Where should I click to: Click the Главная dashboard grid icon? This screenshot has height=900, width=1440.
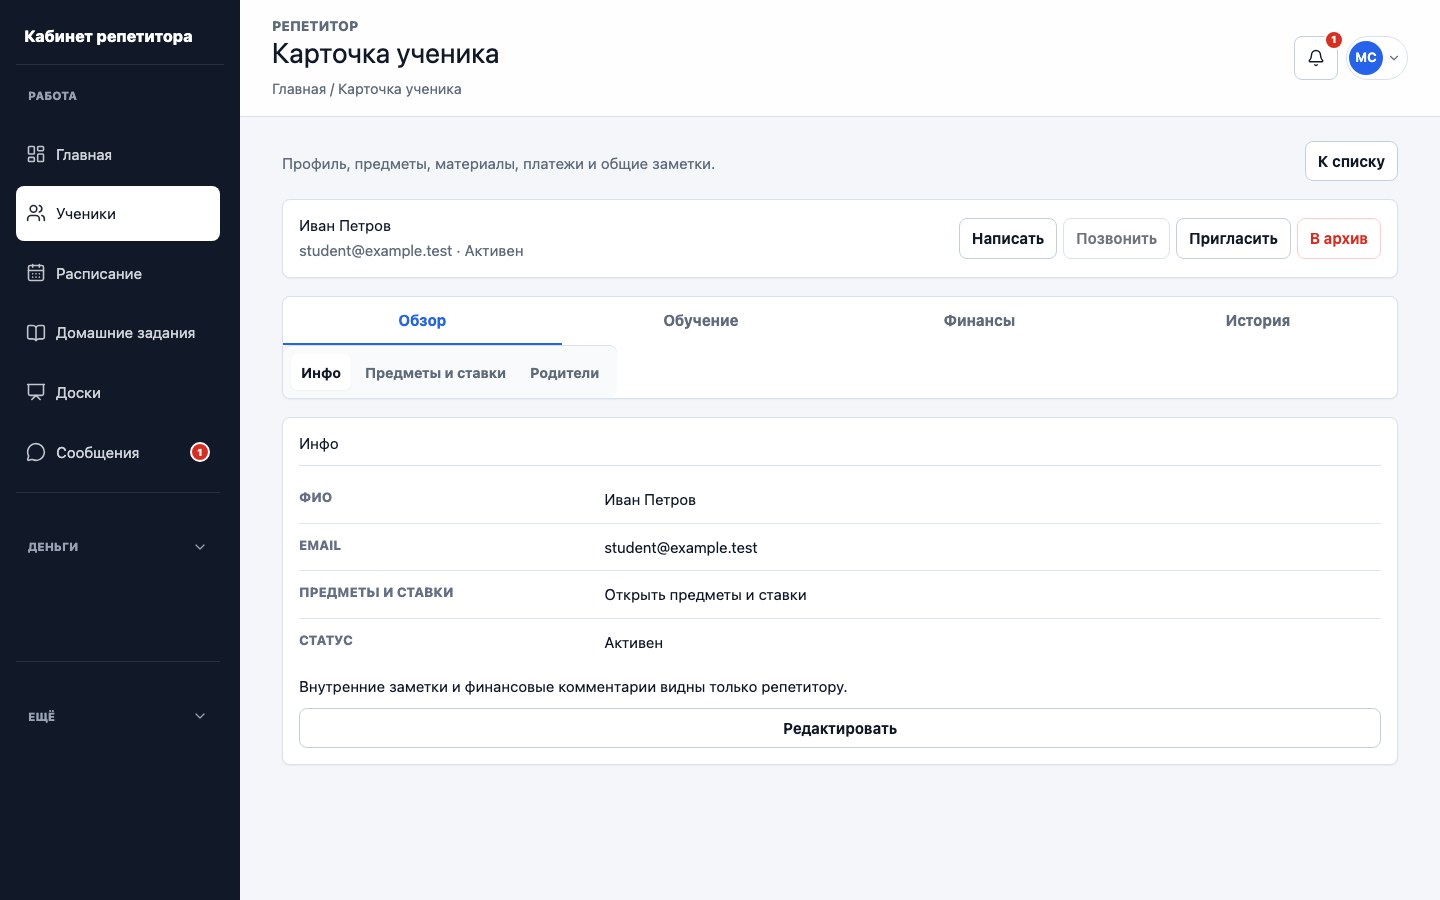pyautogui.click(x=36, y=154)
